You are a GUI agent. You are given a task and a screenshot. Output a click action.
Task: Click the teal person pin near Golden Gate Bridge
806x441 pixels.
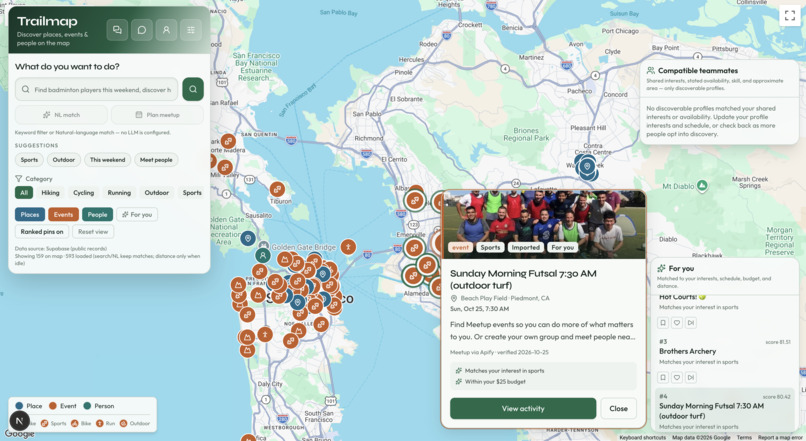263,255
